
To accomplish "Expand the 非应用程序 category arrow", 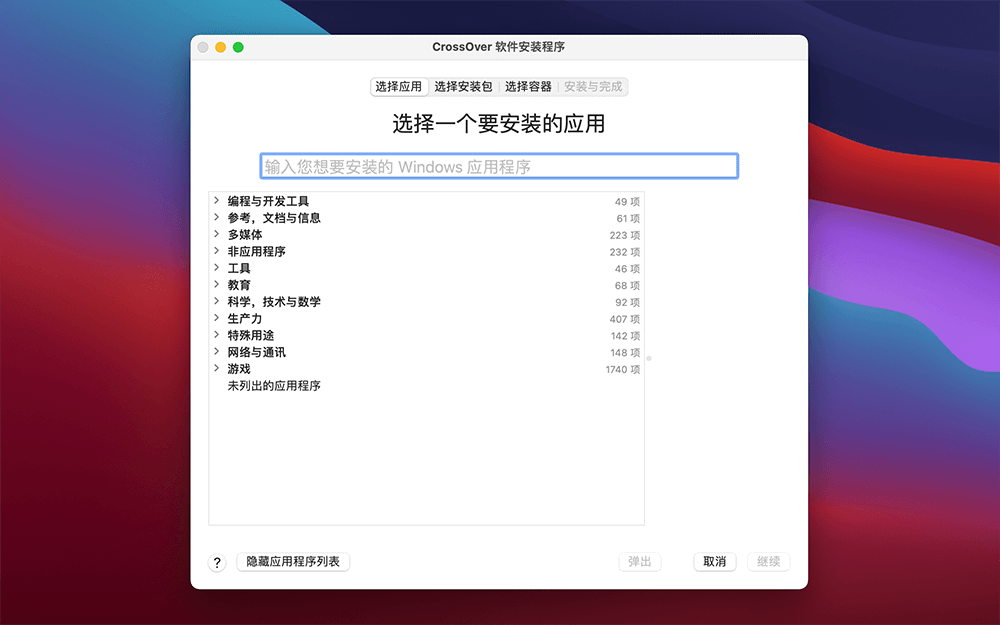I will [x=216, y=251].
